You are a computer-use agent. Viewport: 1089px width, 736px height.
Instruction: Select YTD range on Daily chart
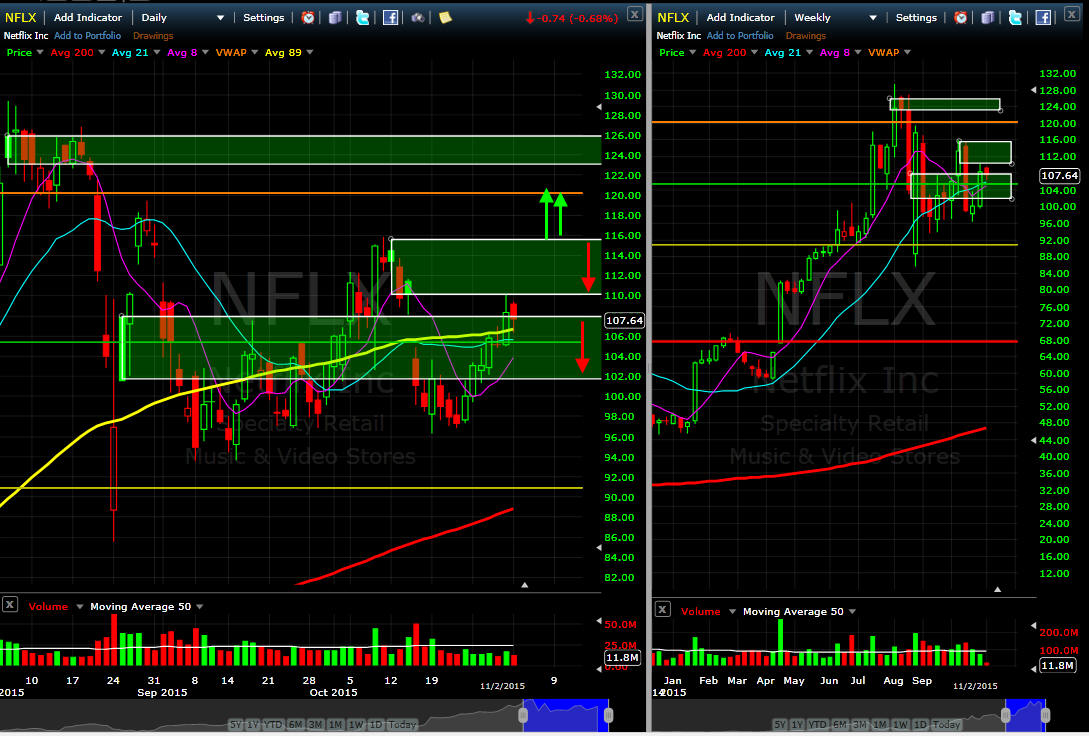point(274,724)
